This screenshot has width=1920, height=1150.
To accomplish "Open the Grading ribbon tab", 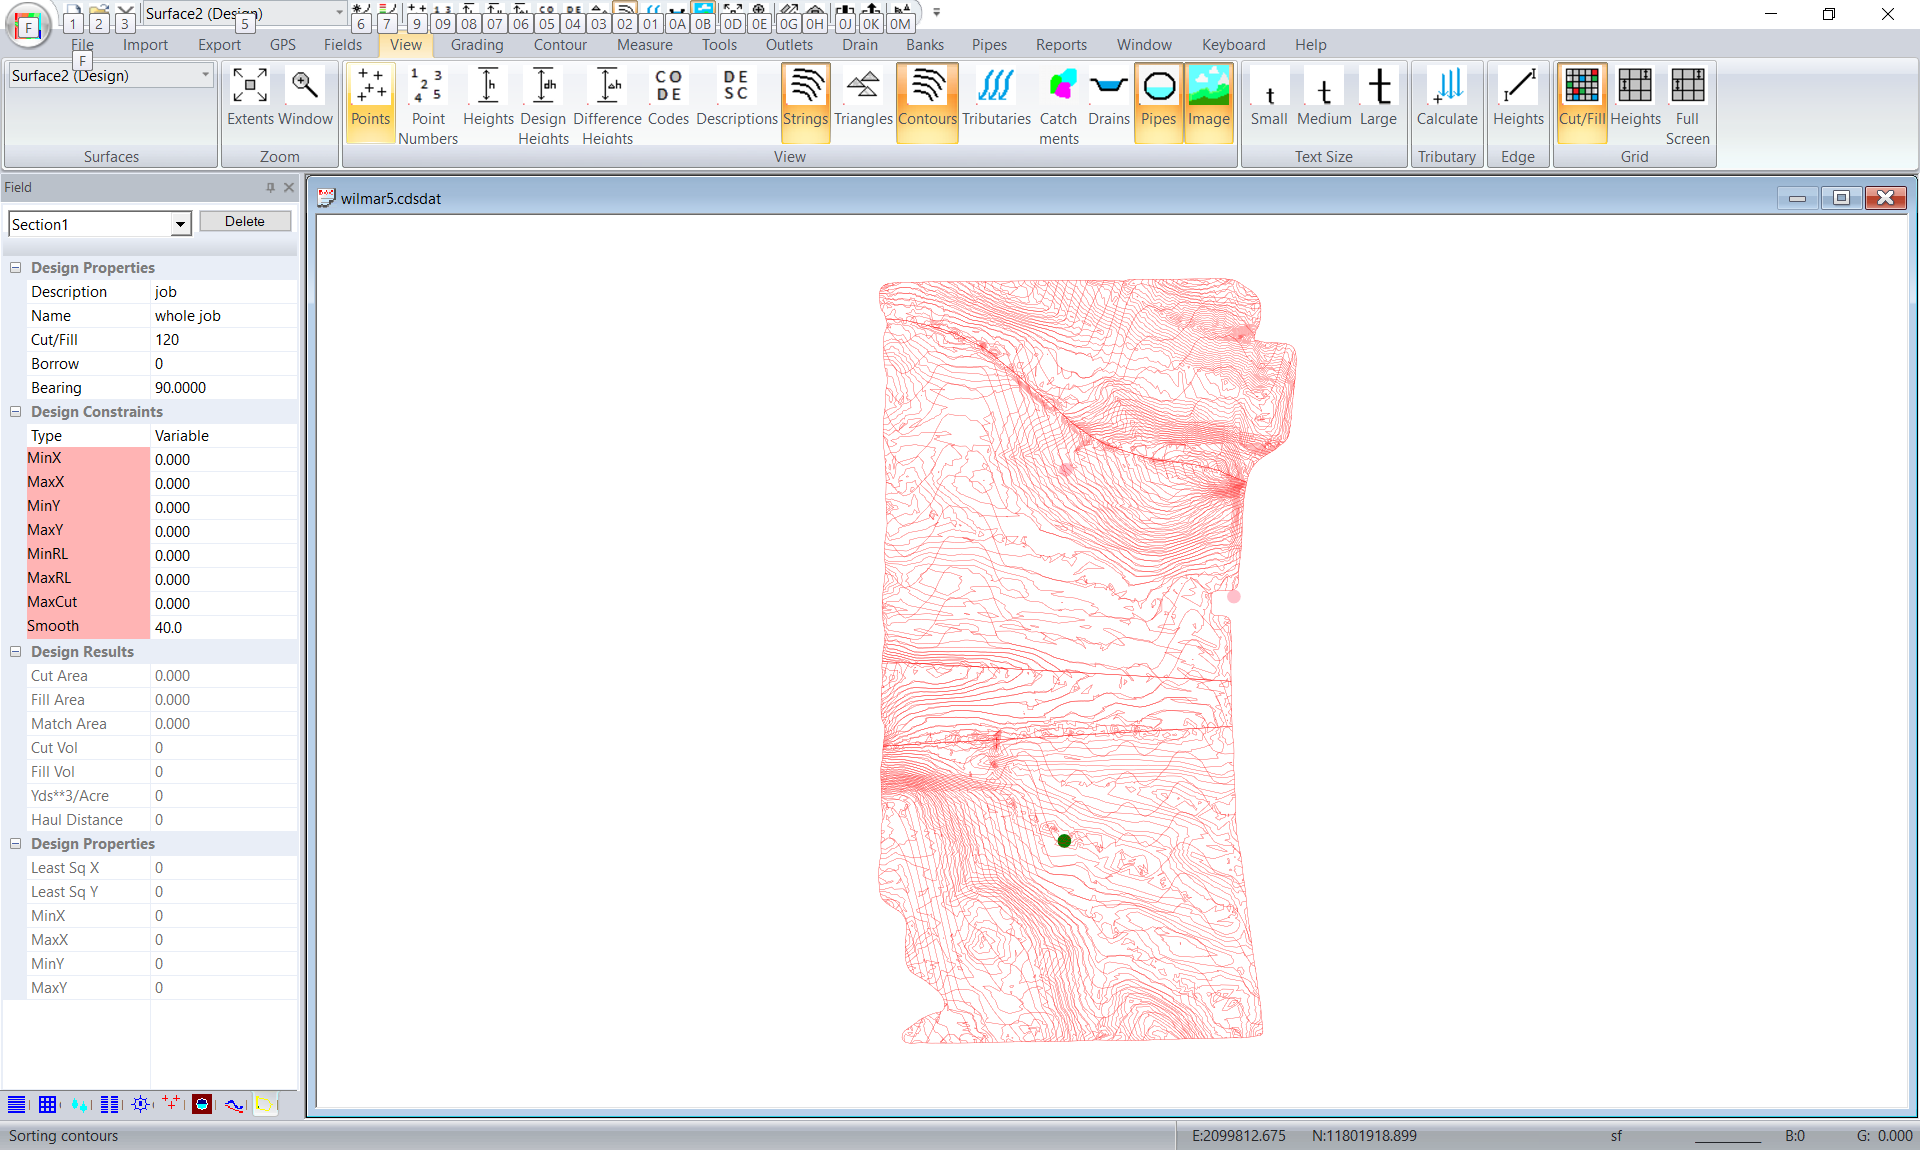I will (476, 45).
